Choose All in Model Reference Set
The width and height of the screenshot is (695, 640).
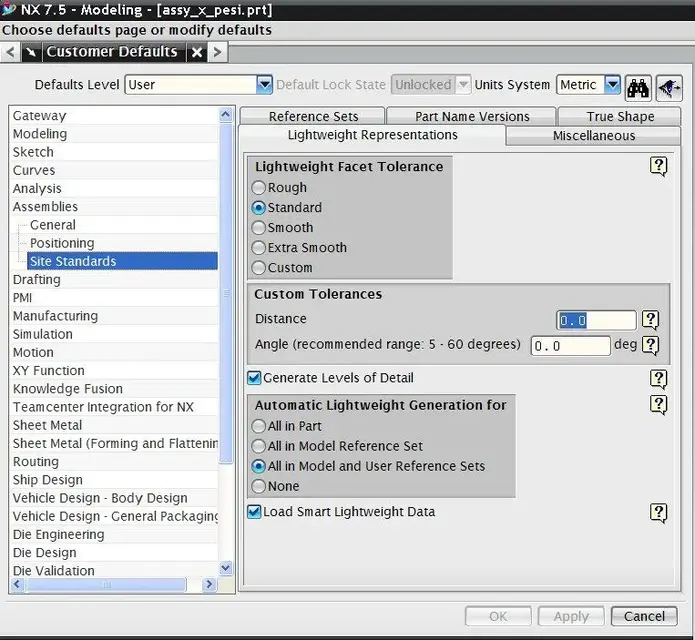point(258,446)
